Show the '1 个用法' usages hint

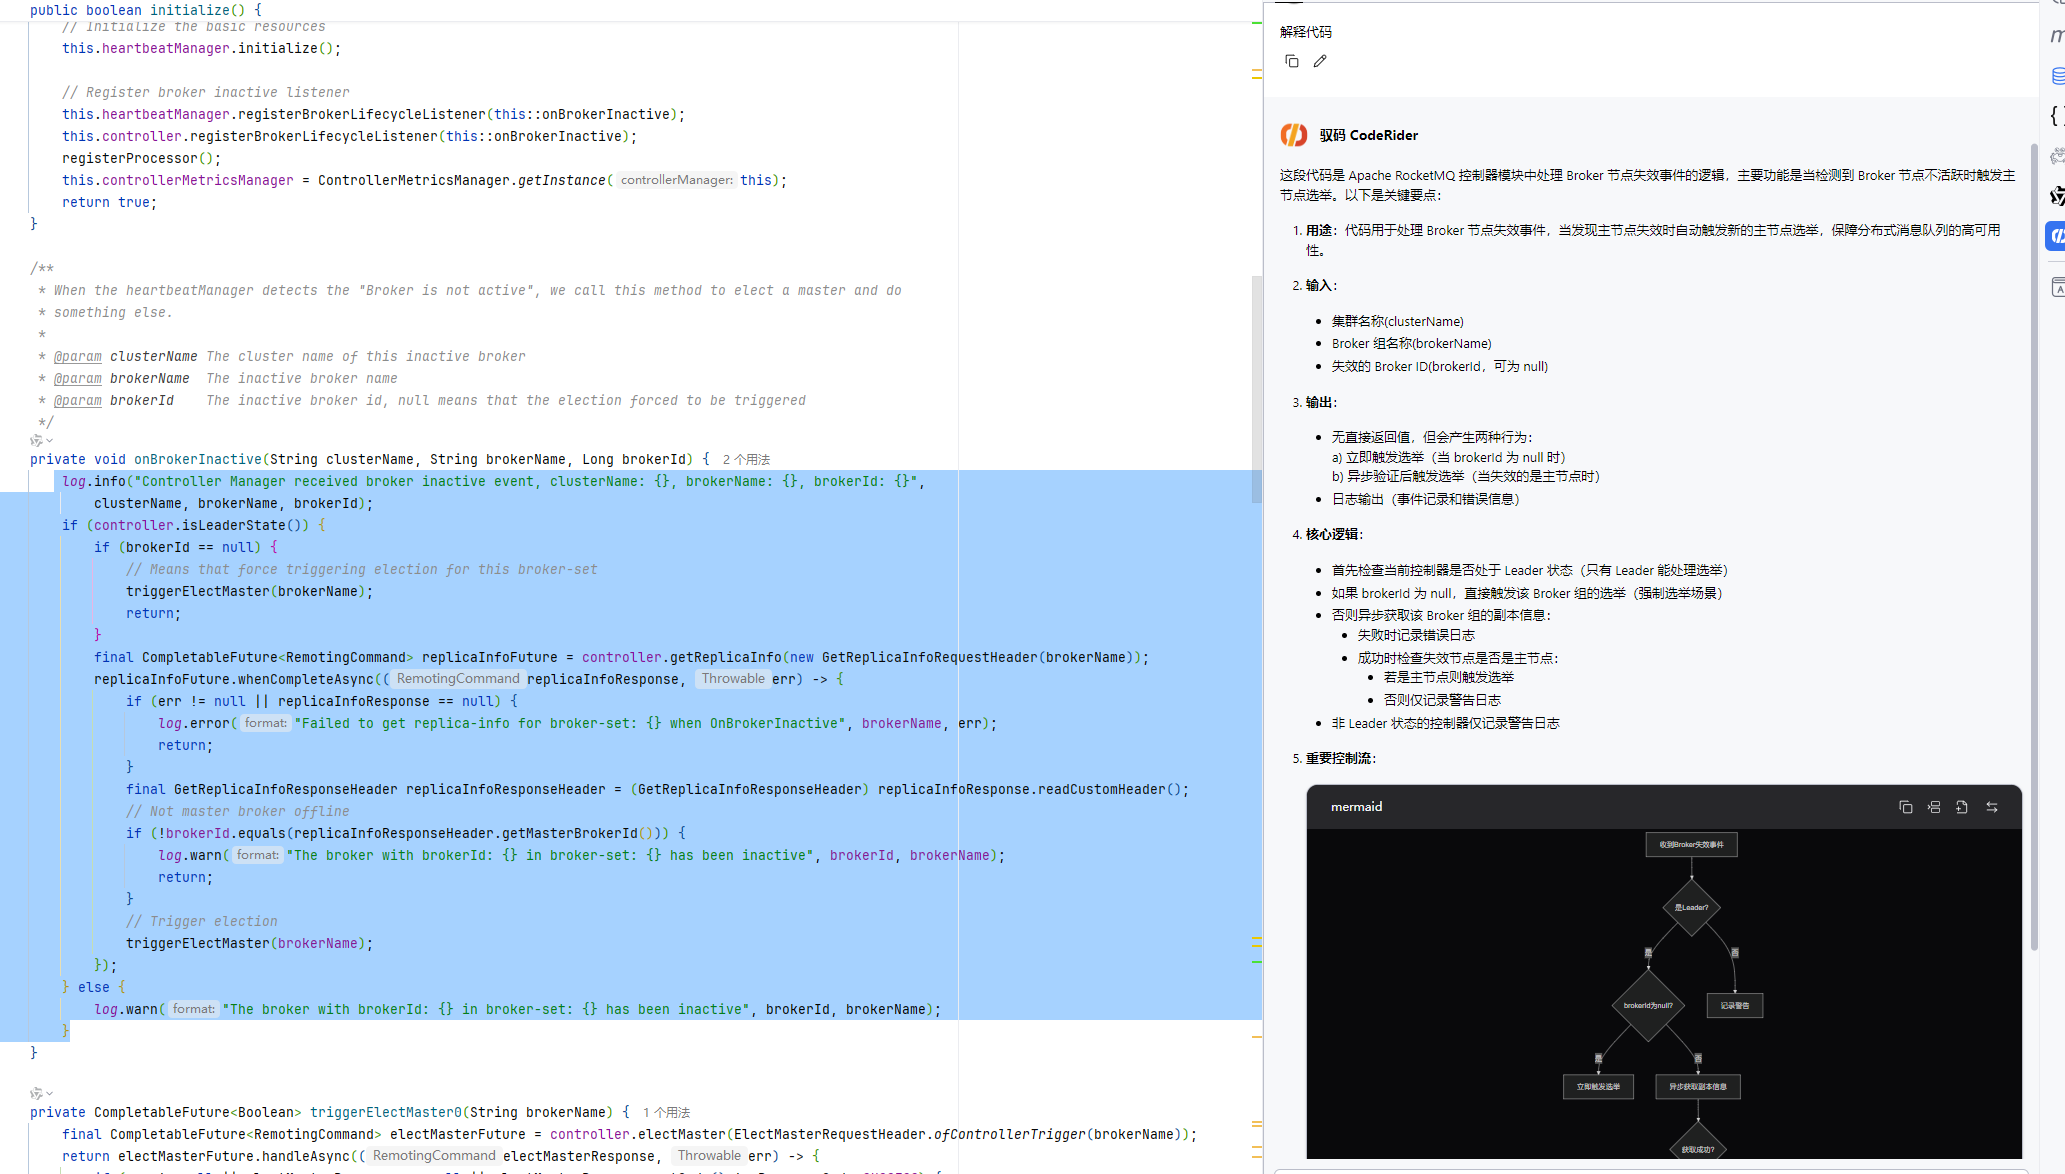point(666,1113)
